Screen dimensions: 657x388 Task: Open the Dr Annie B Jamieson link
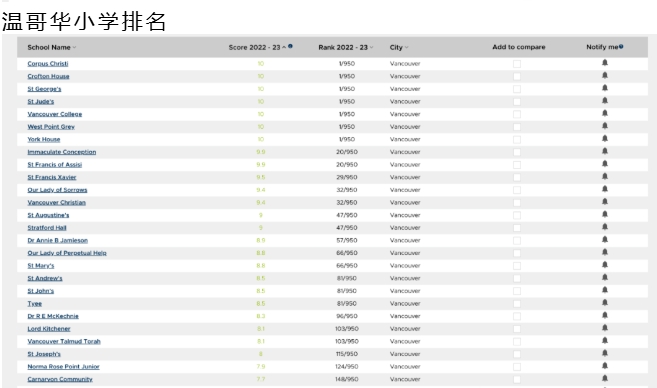(x=58, y=240)
